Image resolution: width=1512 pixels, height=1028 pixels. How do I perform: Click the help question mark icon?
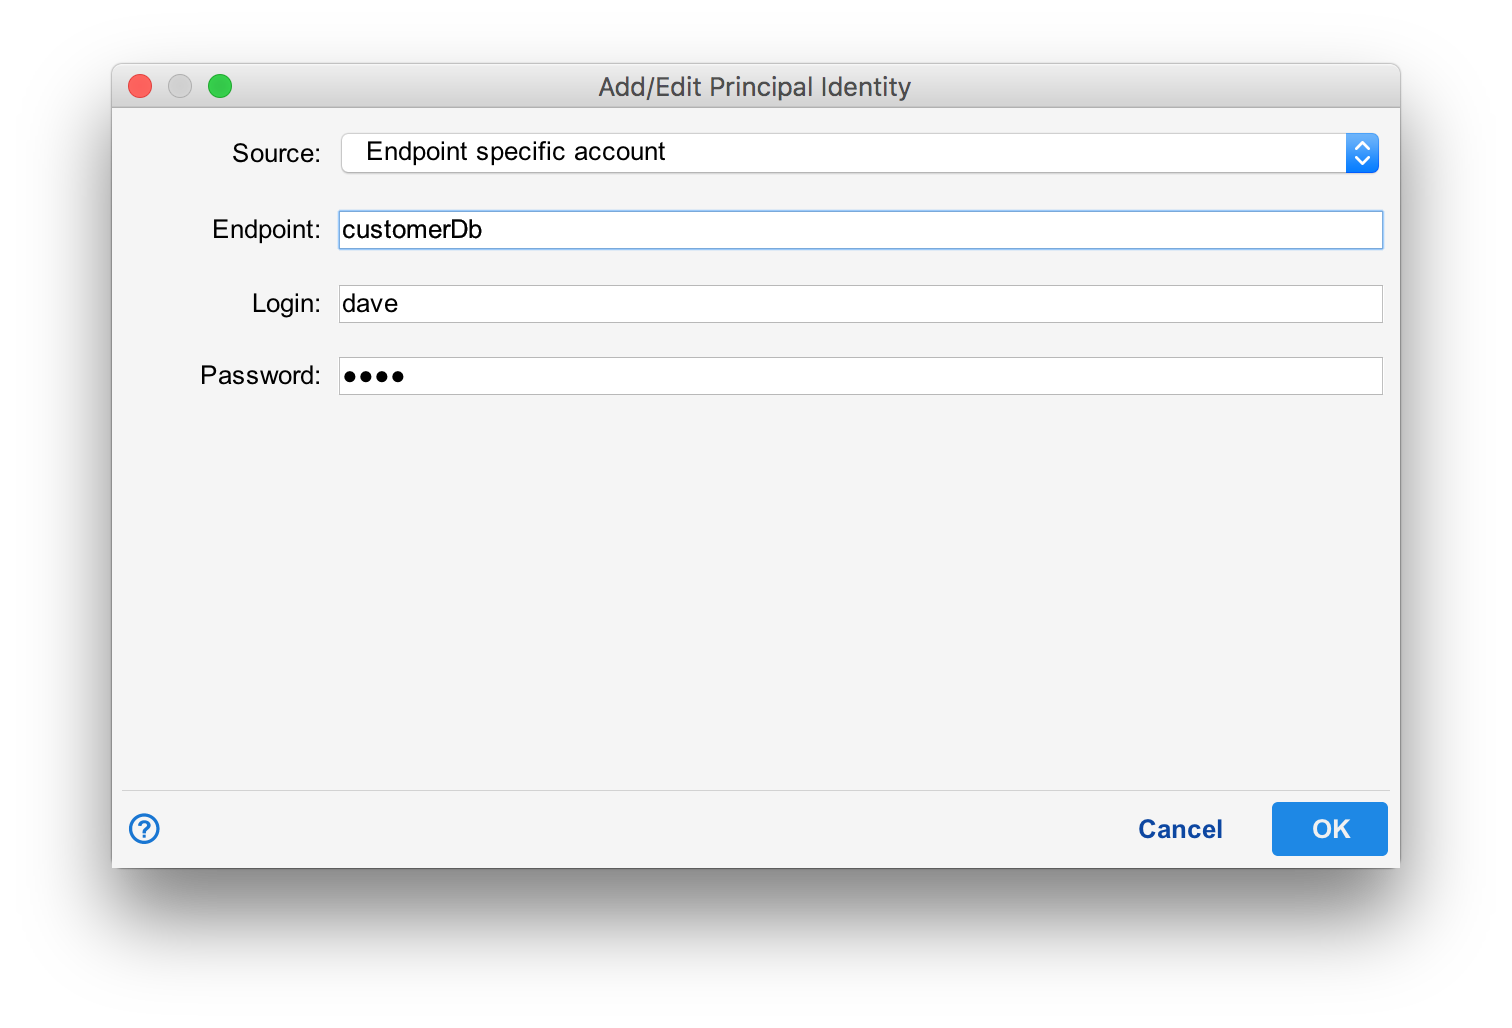point(143,829)
